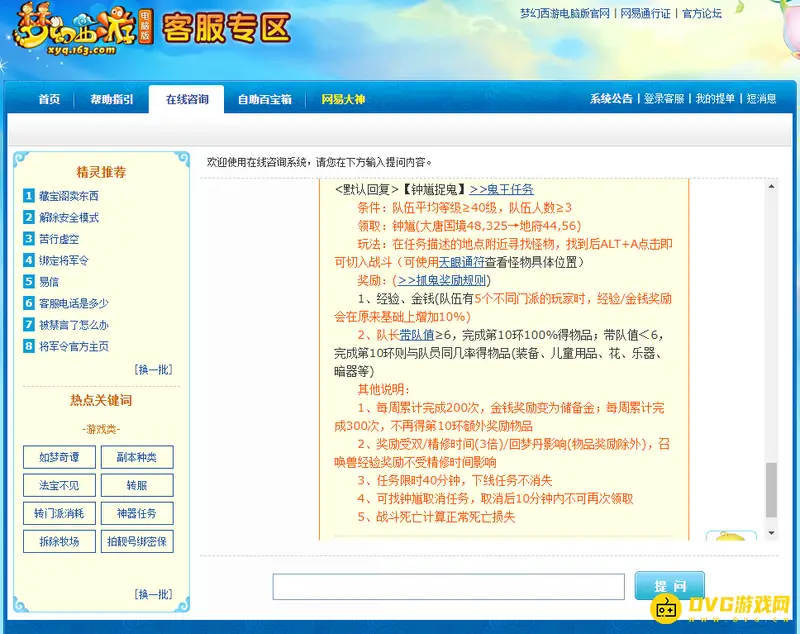Open the 天眼通符 link in reply
Screen dimensions: 800x634
pyautogui.click(x=462, y=262)
